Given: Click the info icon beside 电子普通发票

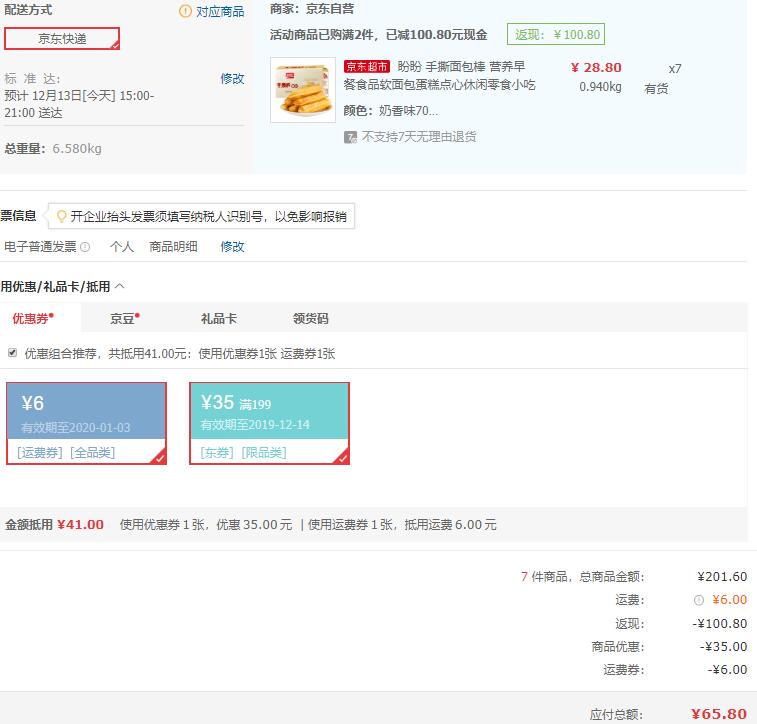Looking at the screenshot, I should 85,247.
